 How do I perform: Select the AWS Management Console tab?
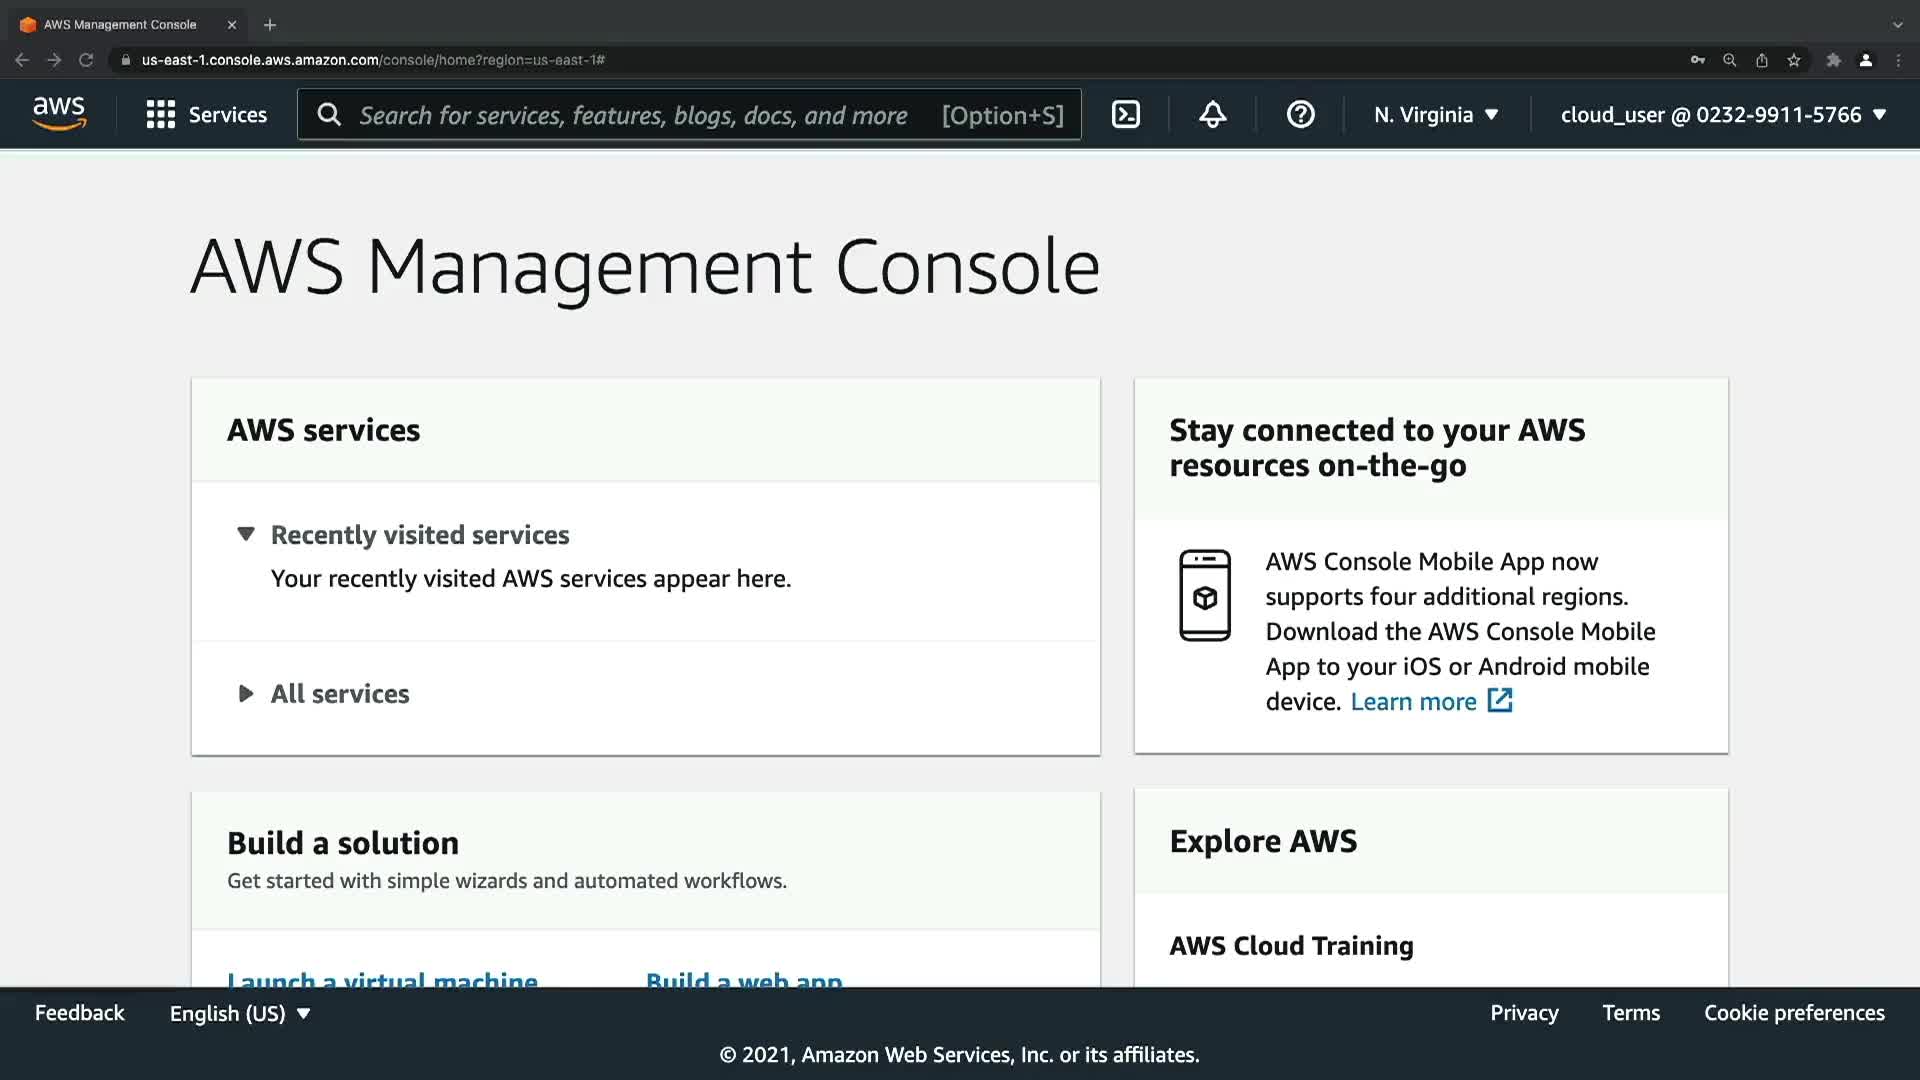[x=120, y=25]
